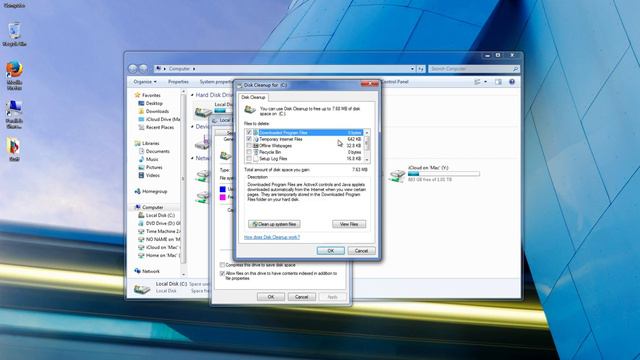
Task: Check the Offline Webpages checkbox
Action: [249, 146]
